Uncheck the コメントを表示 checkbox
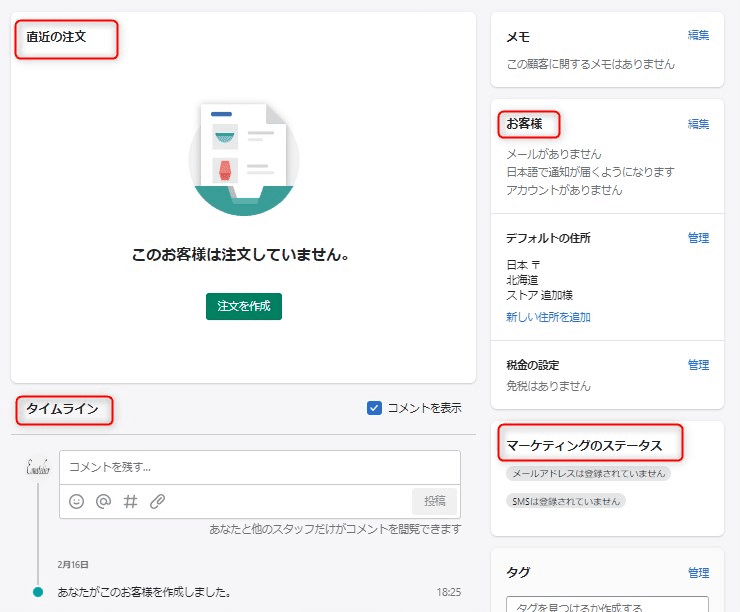This screenshot has height=612, width=740. point(374,408)
